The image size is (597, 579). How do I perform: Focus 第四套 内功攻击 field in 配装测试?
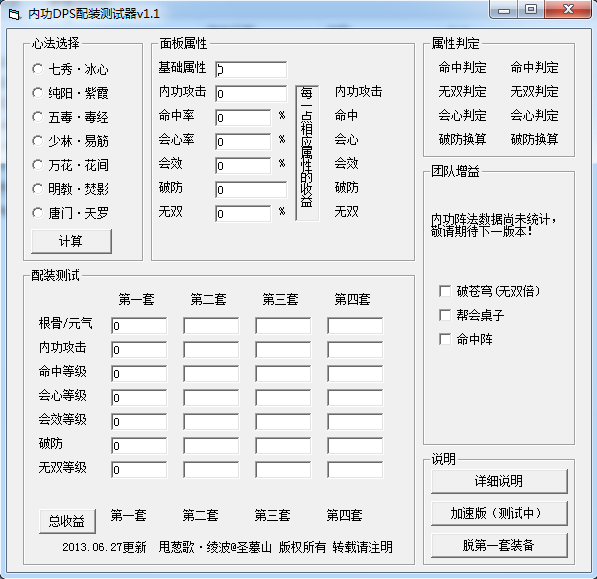(x=355, y=350)
